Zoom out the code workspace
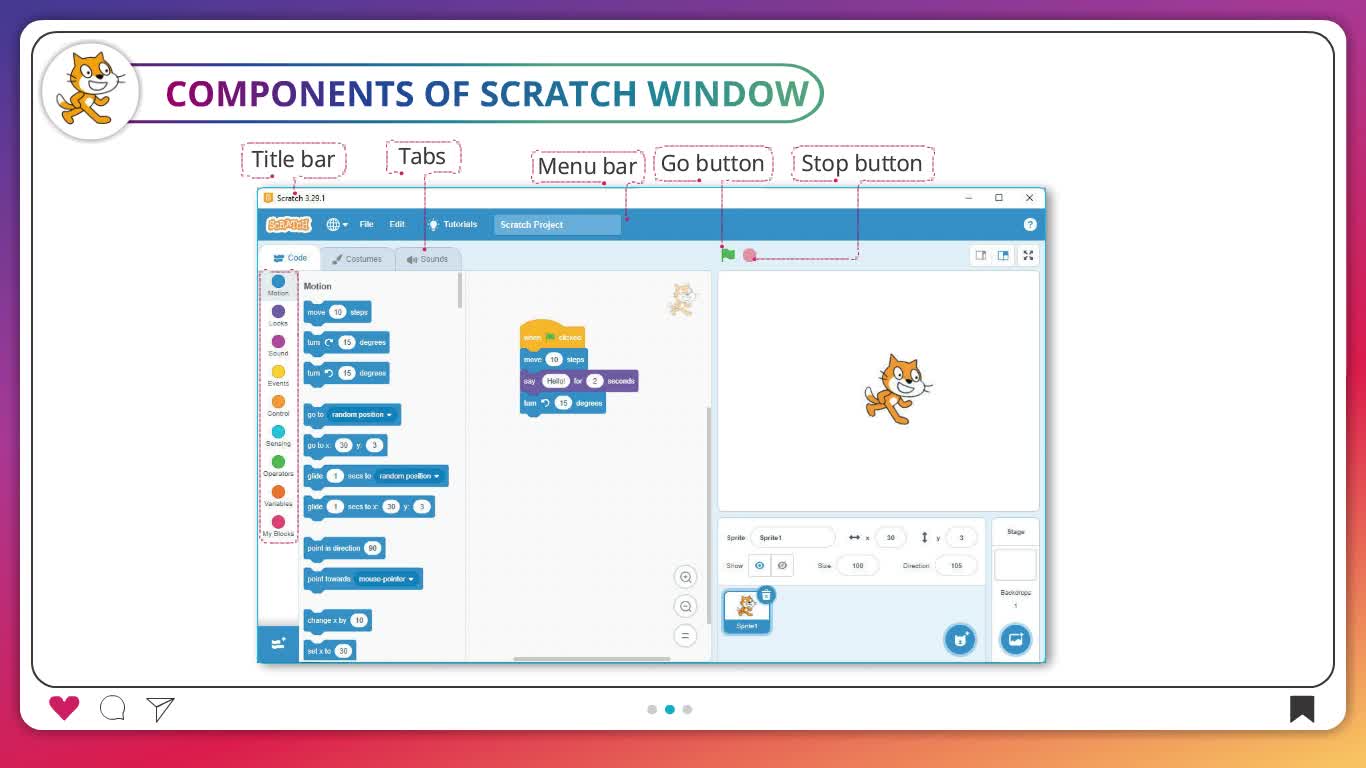Image resolution: width=1366 pixels, height=768 pixels. click(685, 606)
